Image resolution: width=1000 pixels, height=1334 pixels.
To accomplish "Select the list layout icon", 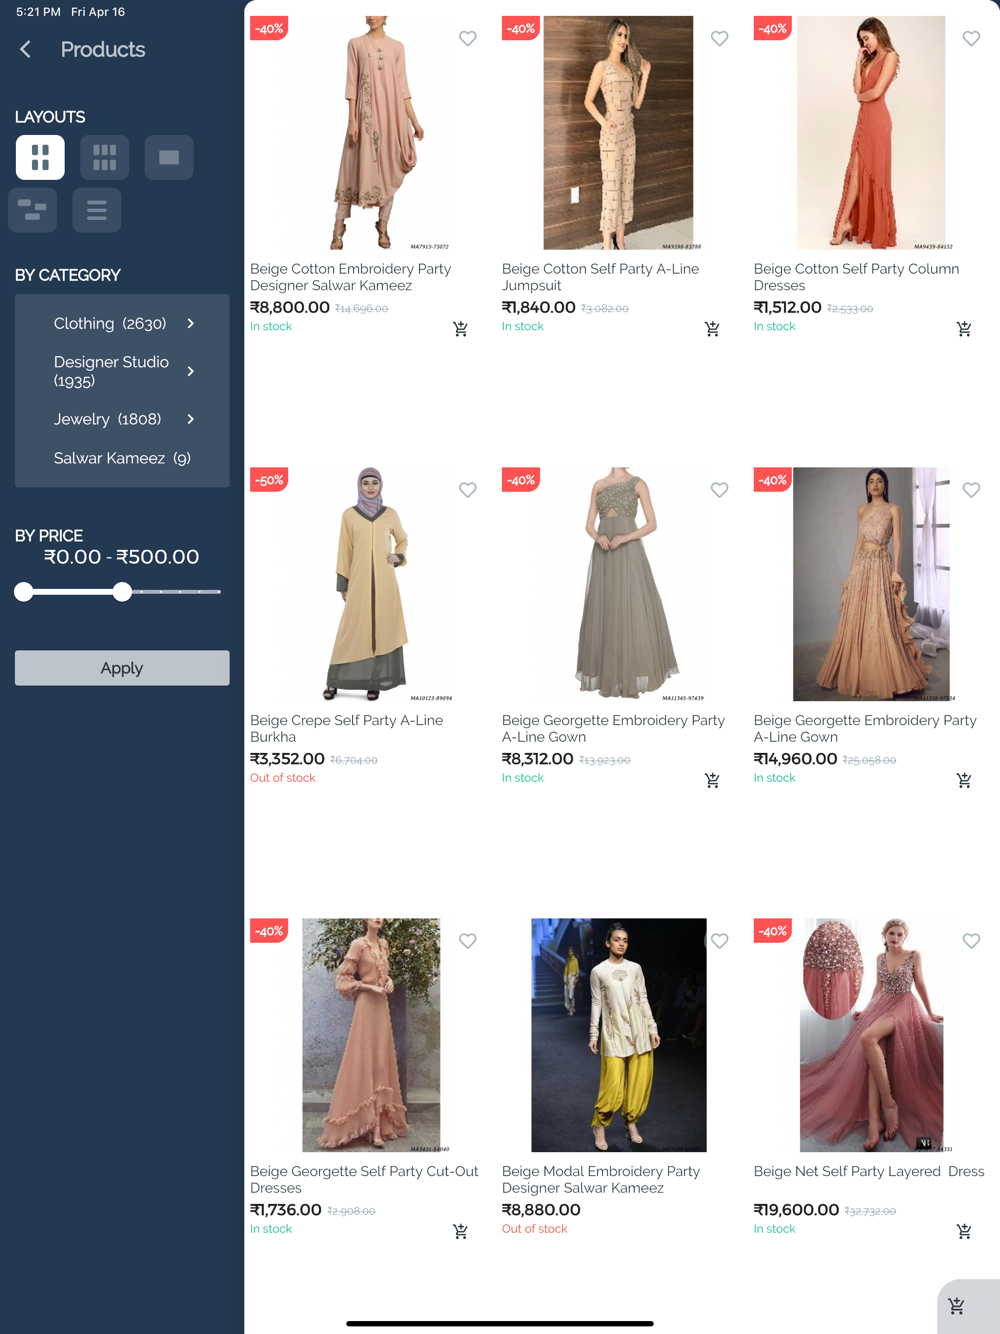I will point(97,210).
